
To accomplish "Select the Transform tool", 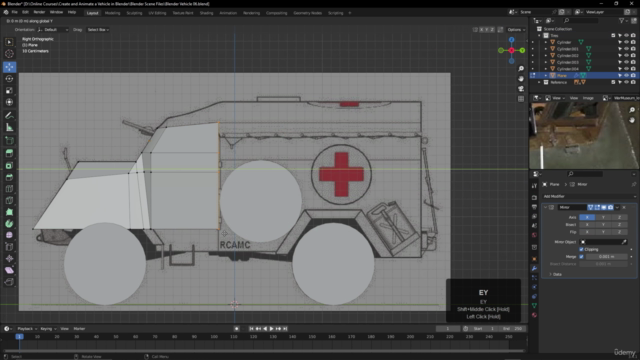I will tap(9, 102).
